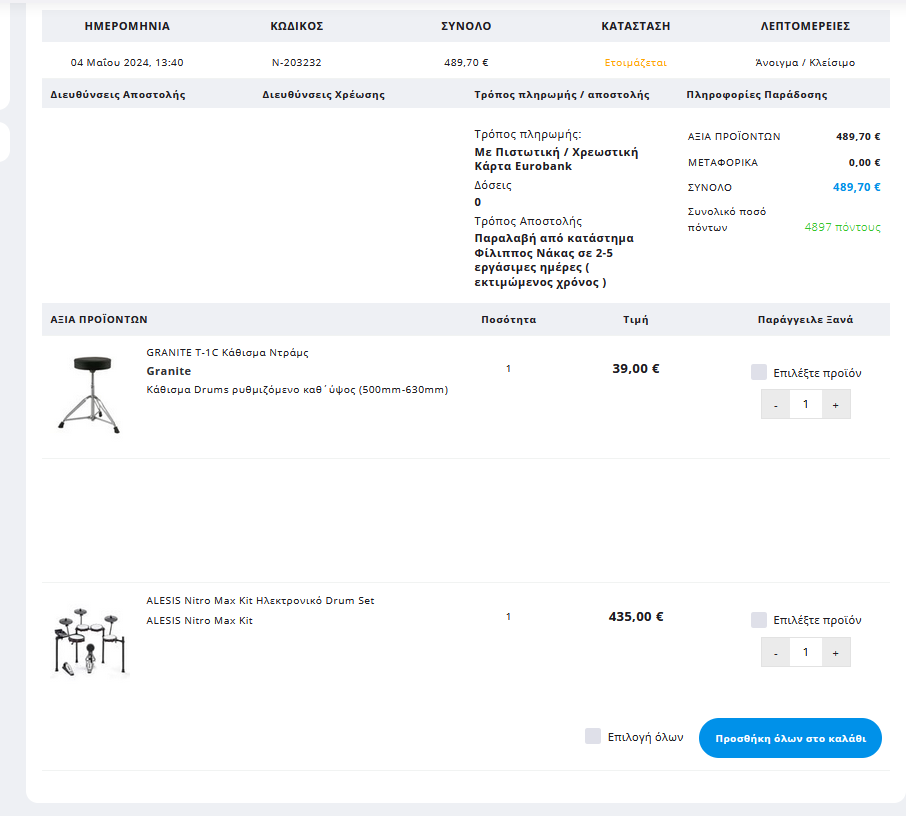Click ΚΑΤΑΣΤΑΣΗ column header
The height and width of the screenshot is (816, 906).
[x=636, y=26]
